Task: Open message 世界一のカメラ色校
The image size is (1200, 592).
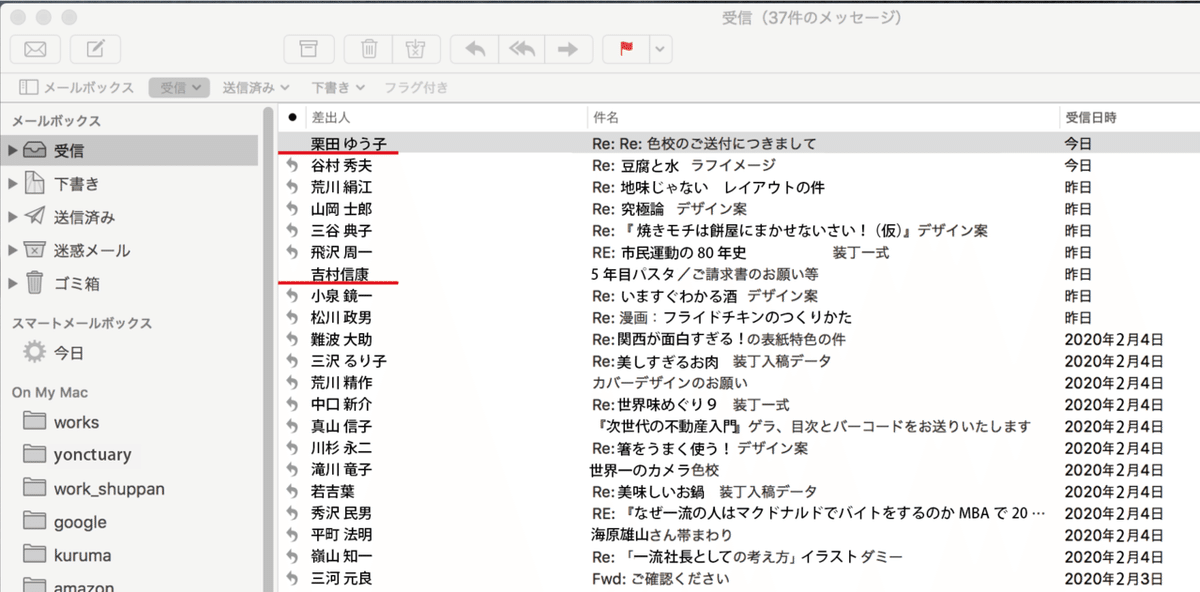Action: click(x=738, y=470)
